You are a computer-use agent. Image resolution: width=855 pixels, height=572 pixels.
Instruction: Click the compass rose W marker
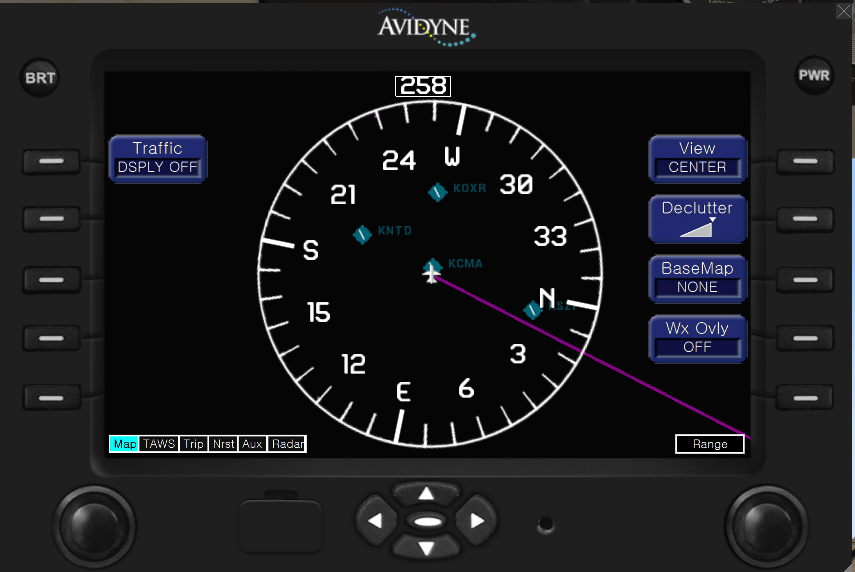click(452, 156)
